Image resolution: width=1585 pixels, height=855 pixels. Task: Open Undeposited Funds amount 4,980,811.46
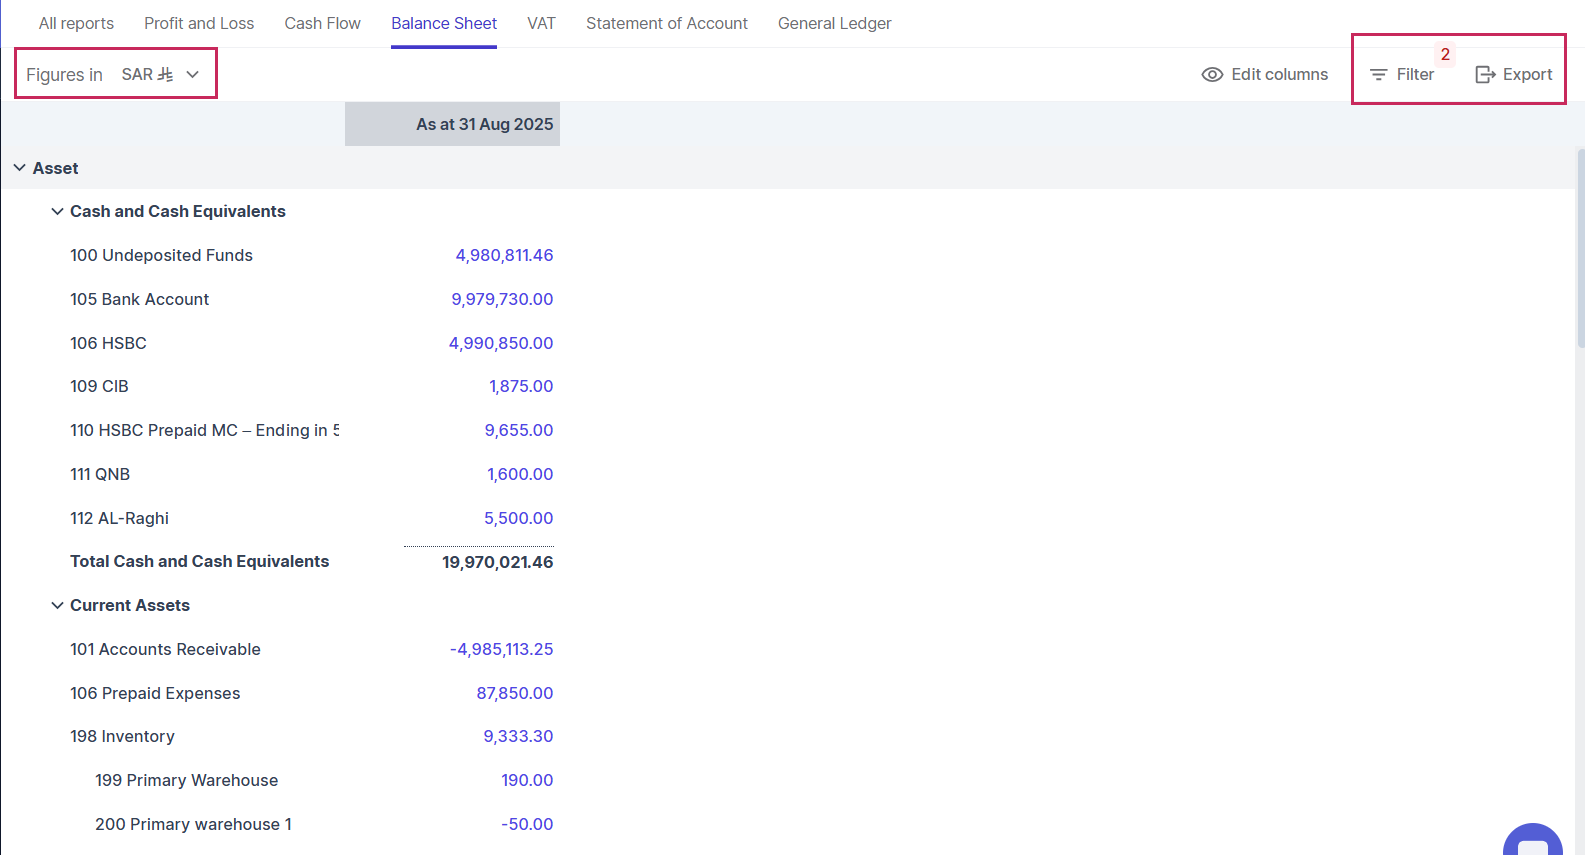point(504,256)
